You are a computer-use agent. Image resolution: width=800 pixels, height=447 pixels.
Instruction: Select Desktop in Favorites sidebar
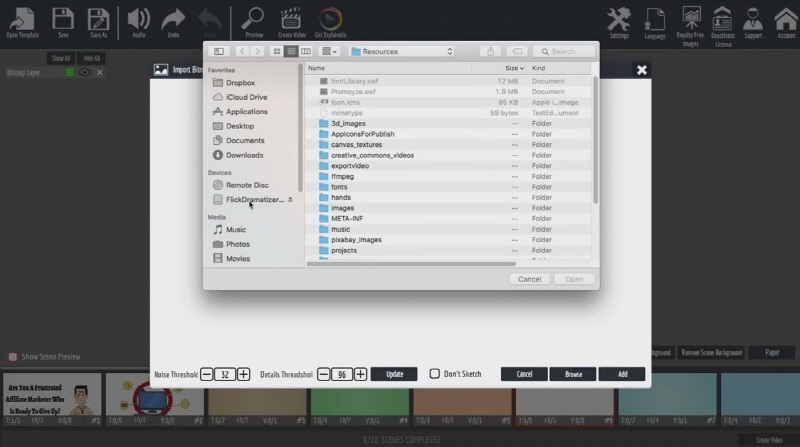tap(240, 126)
